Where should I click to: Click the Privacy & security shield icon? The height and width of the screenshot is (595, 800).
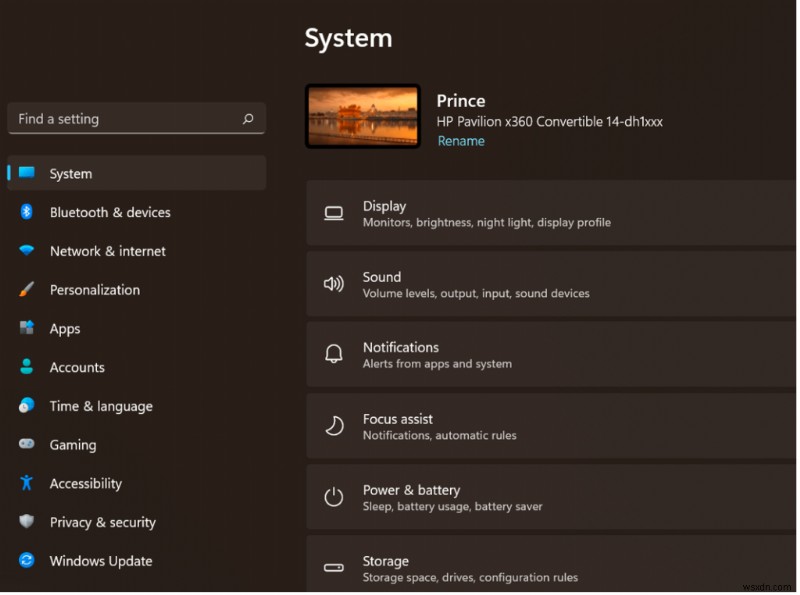point(27,522)
